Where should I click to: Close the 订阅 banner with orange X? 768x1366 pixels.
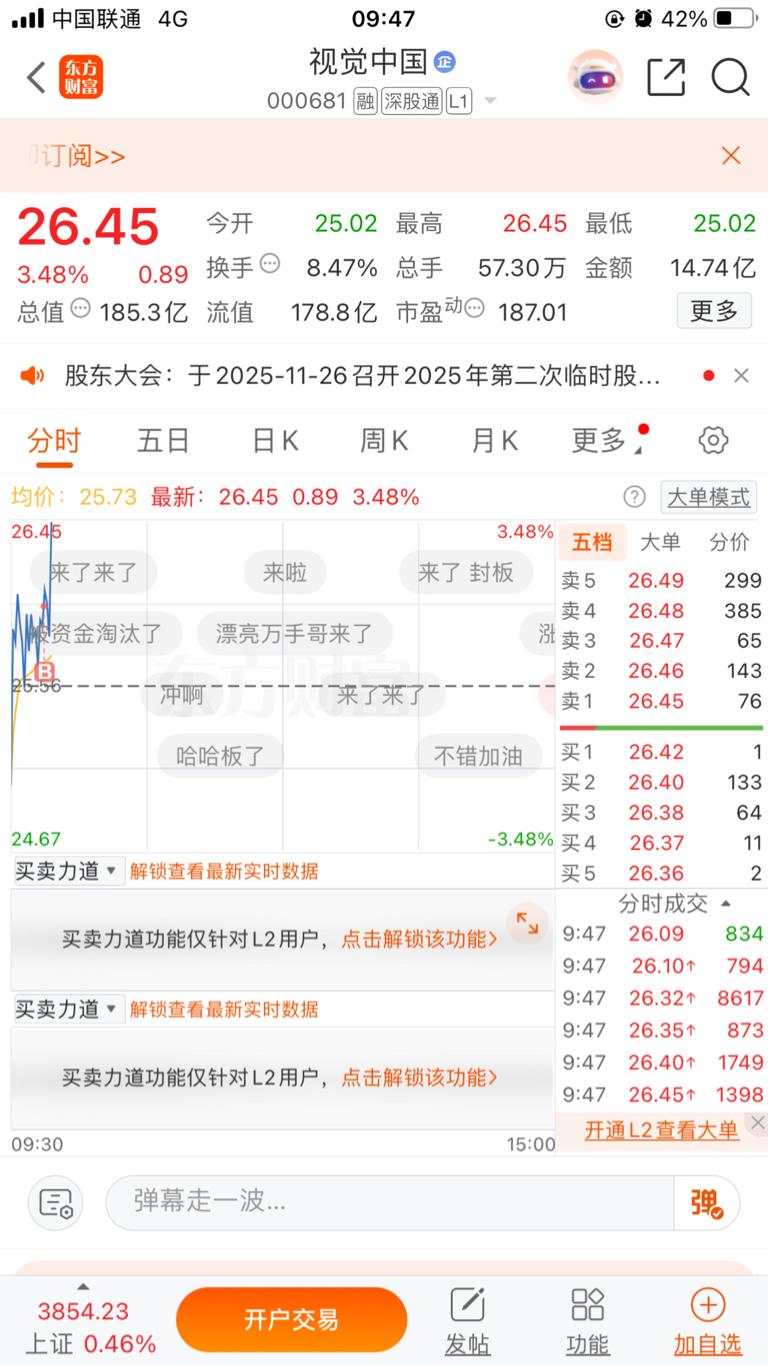[x=731, y=155]
